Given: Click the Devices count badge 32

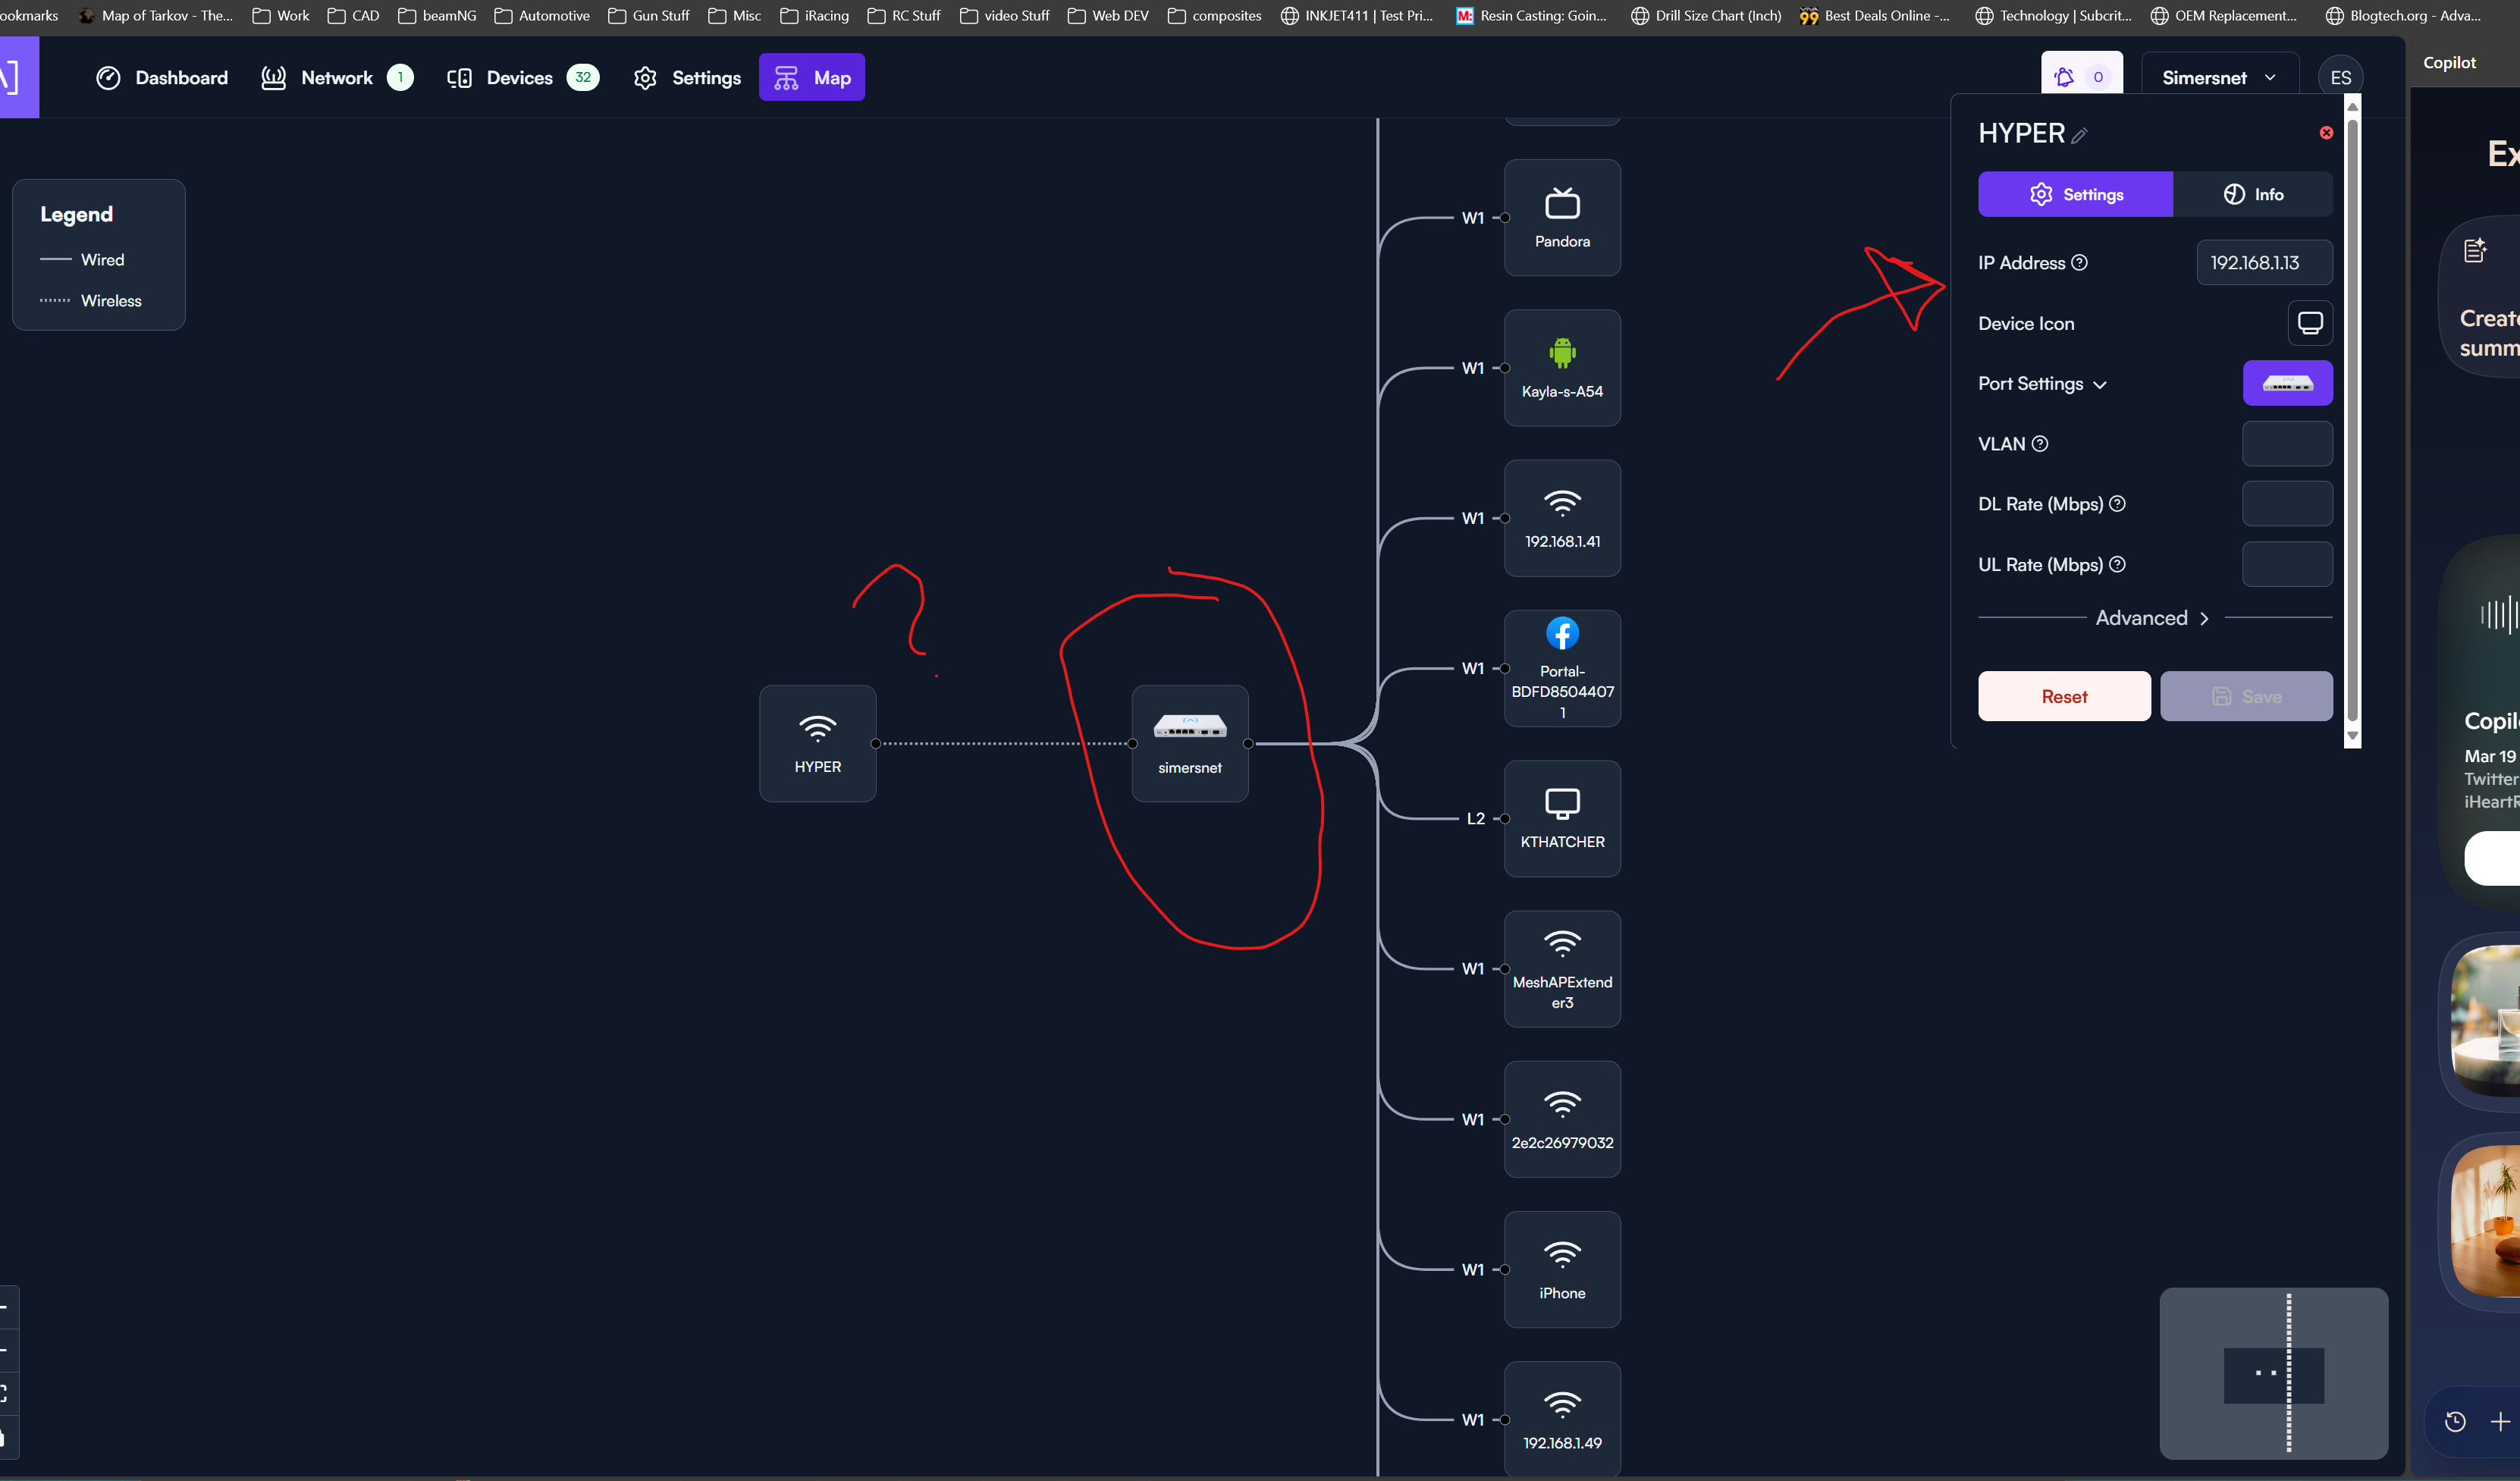Looking at the screenshot, I should 583,77.
